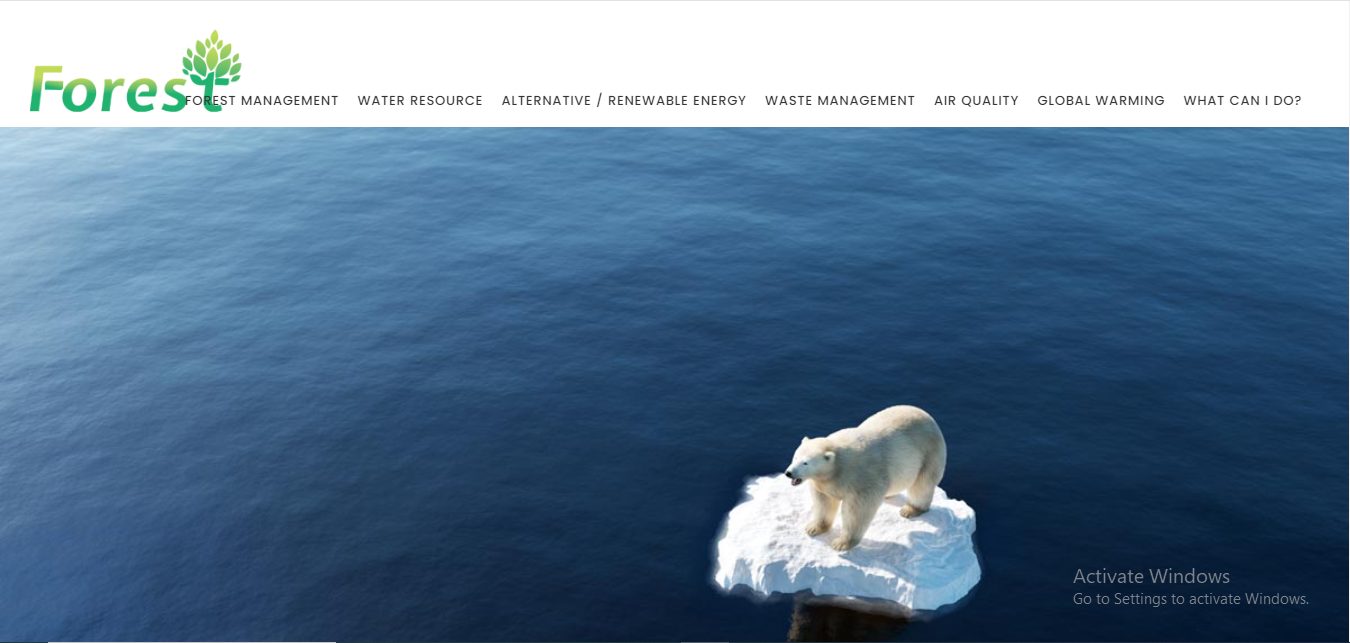Click the word ENERGY in the navigation bar
1350x643 pixels.
(x=720, y=101)
